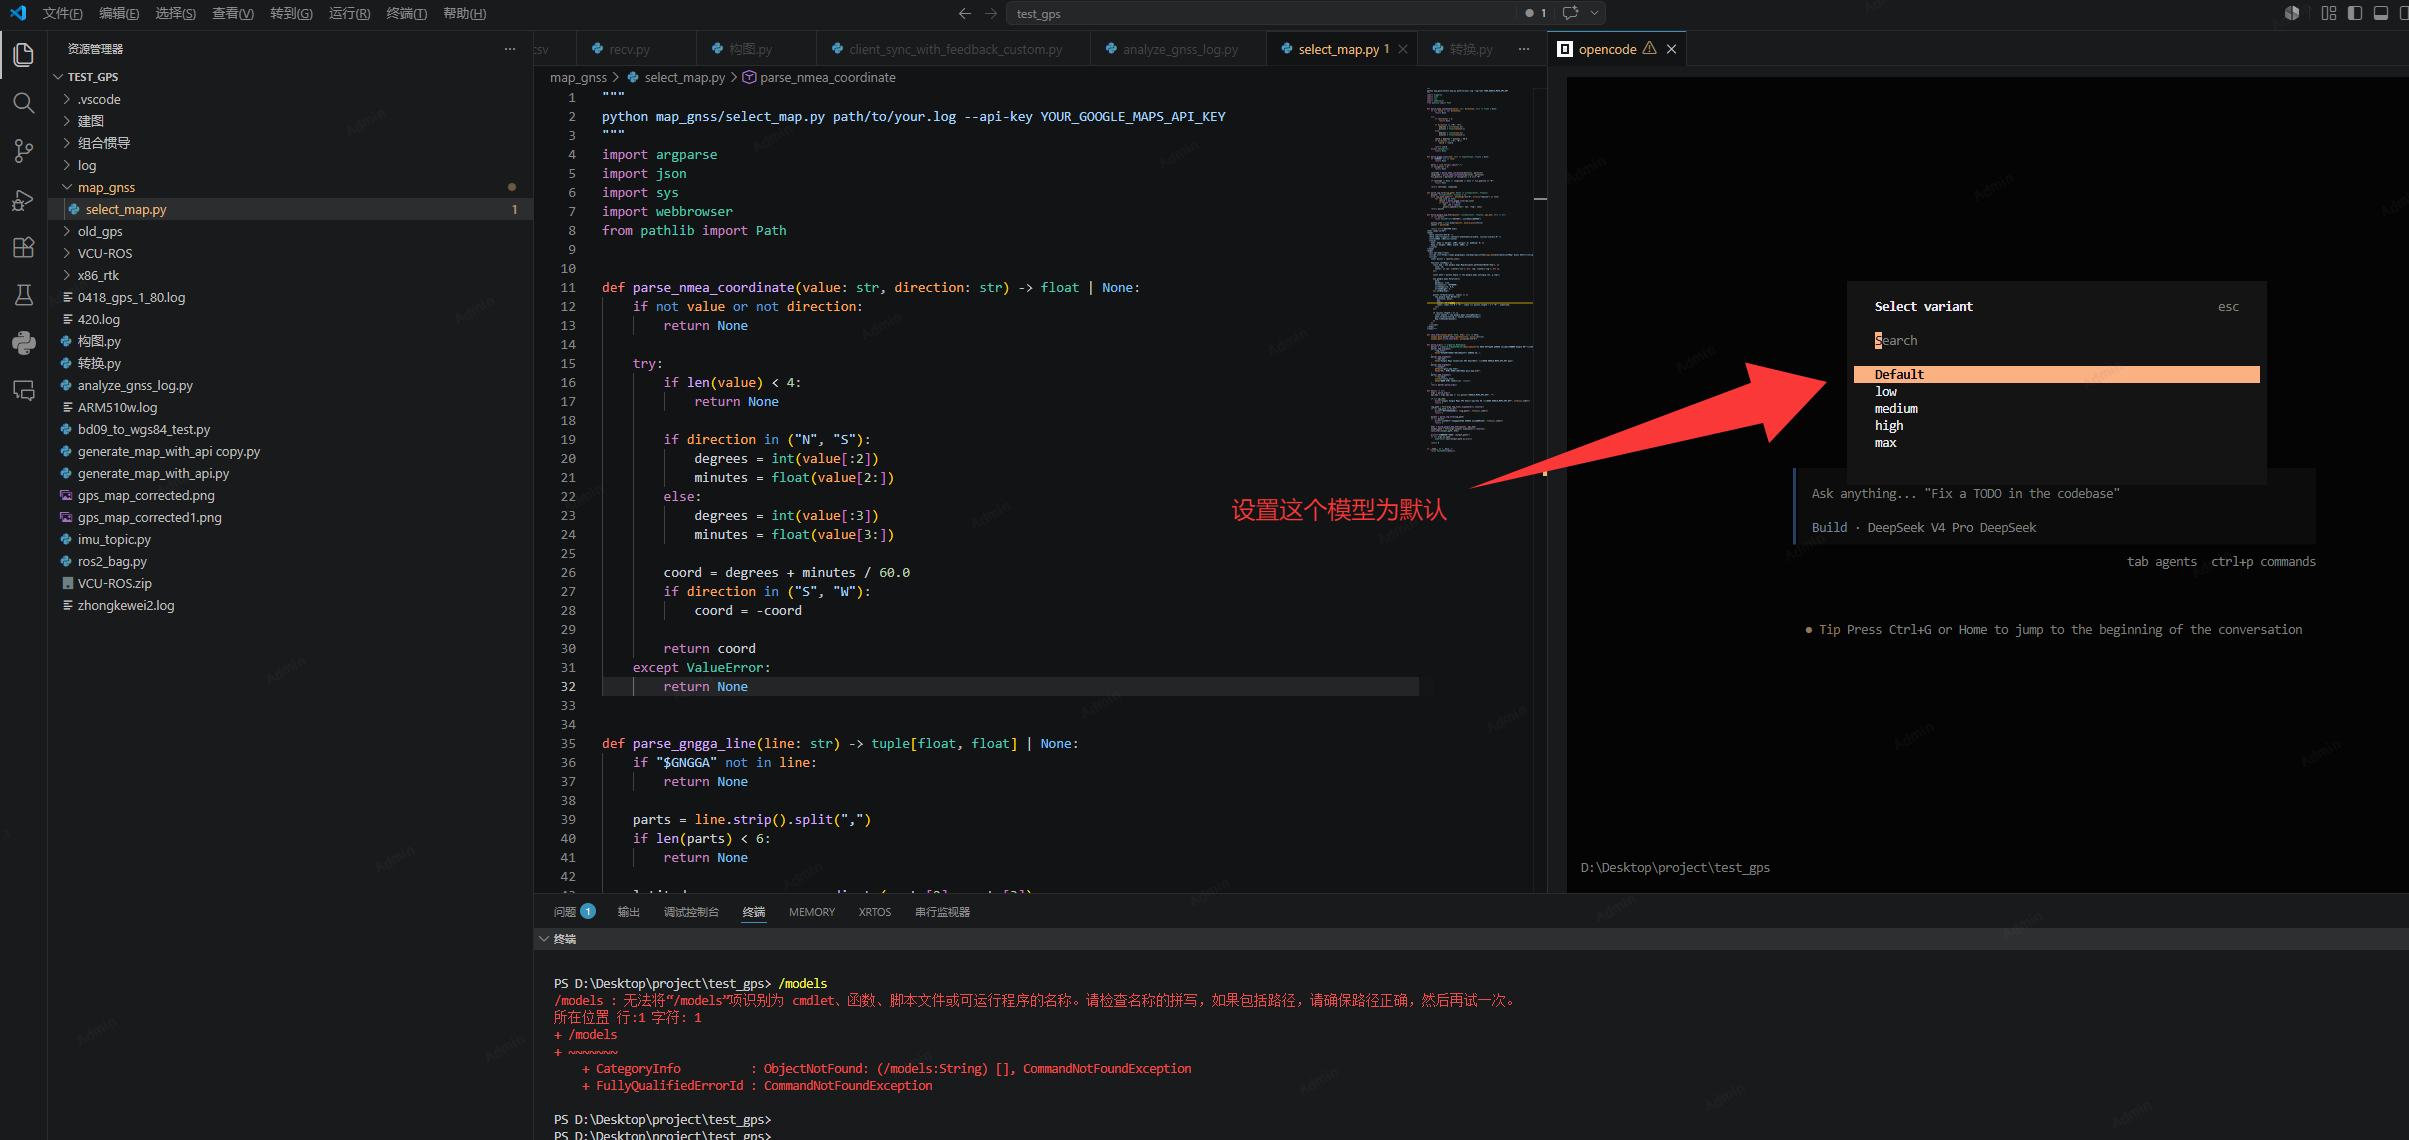Image resolution: width=2409 pixels, height=1140 pixels.
Task: Open the Search view in activity bar
Action: (x=24, y=102)
